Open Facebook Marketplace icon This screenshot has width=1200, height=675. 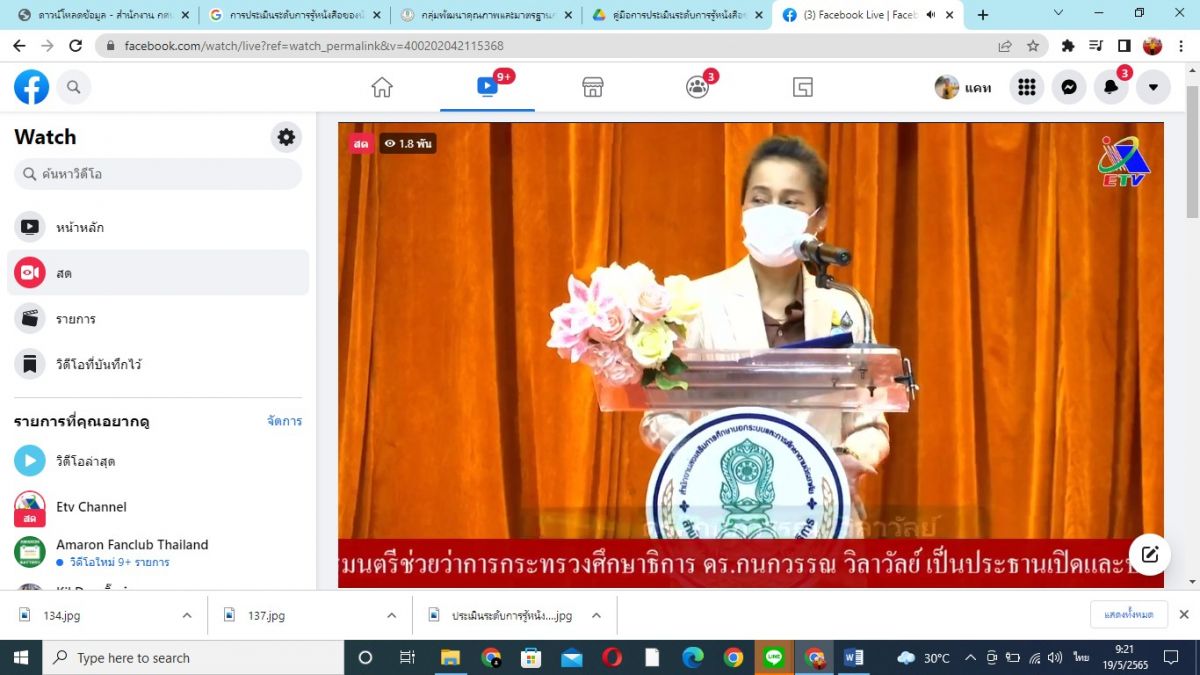tap(593, 87)
